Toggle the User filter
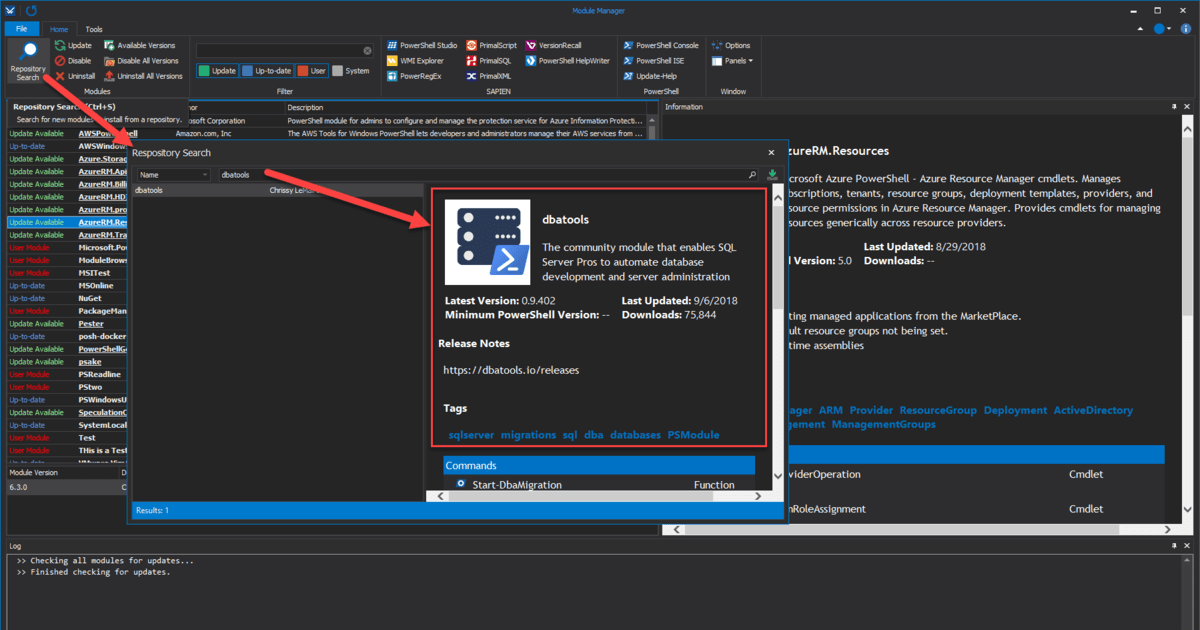This screenshot has width=1200, height=630. tap(312, 70)
